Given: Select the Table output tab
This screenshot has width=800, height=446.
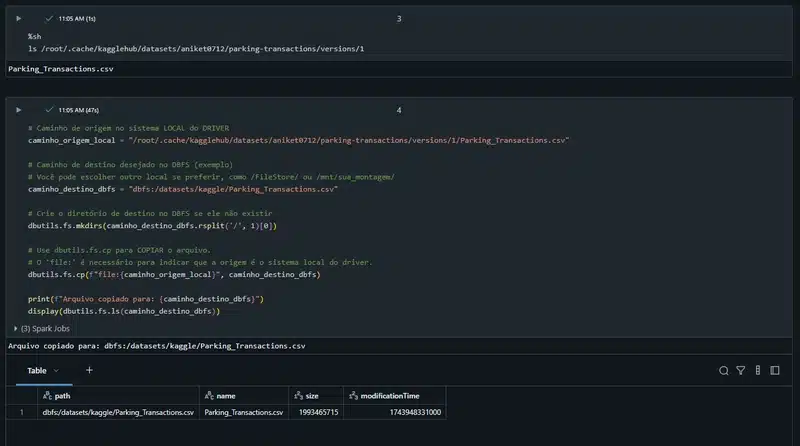Looking at the screenshot, I should click(x=37, y=370).
